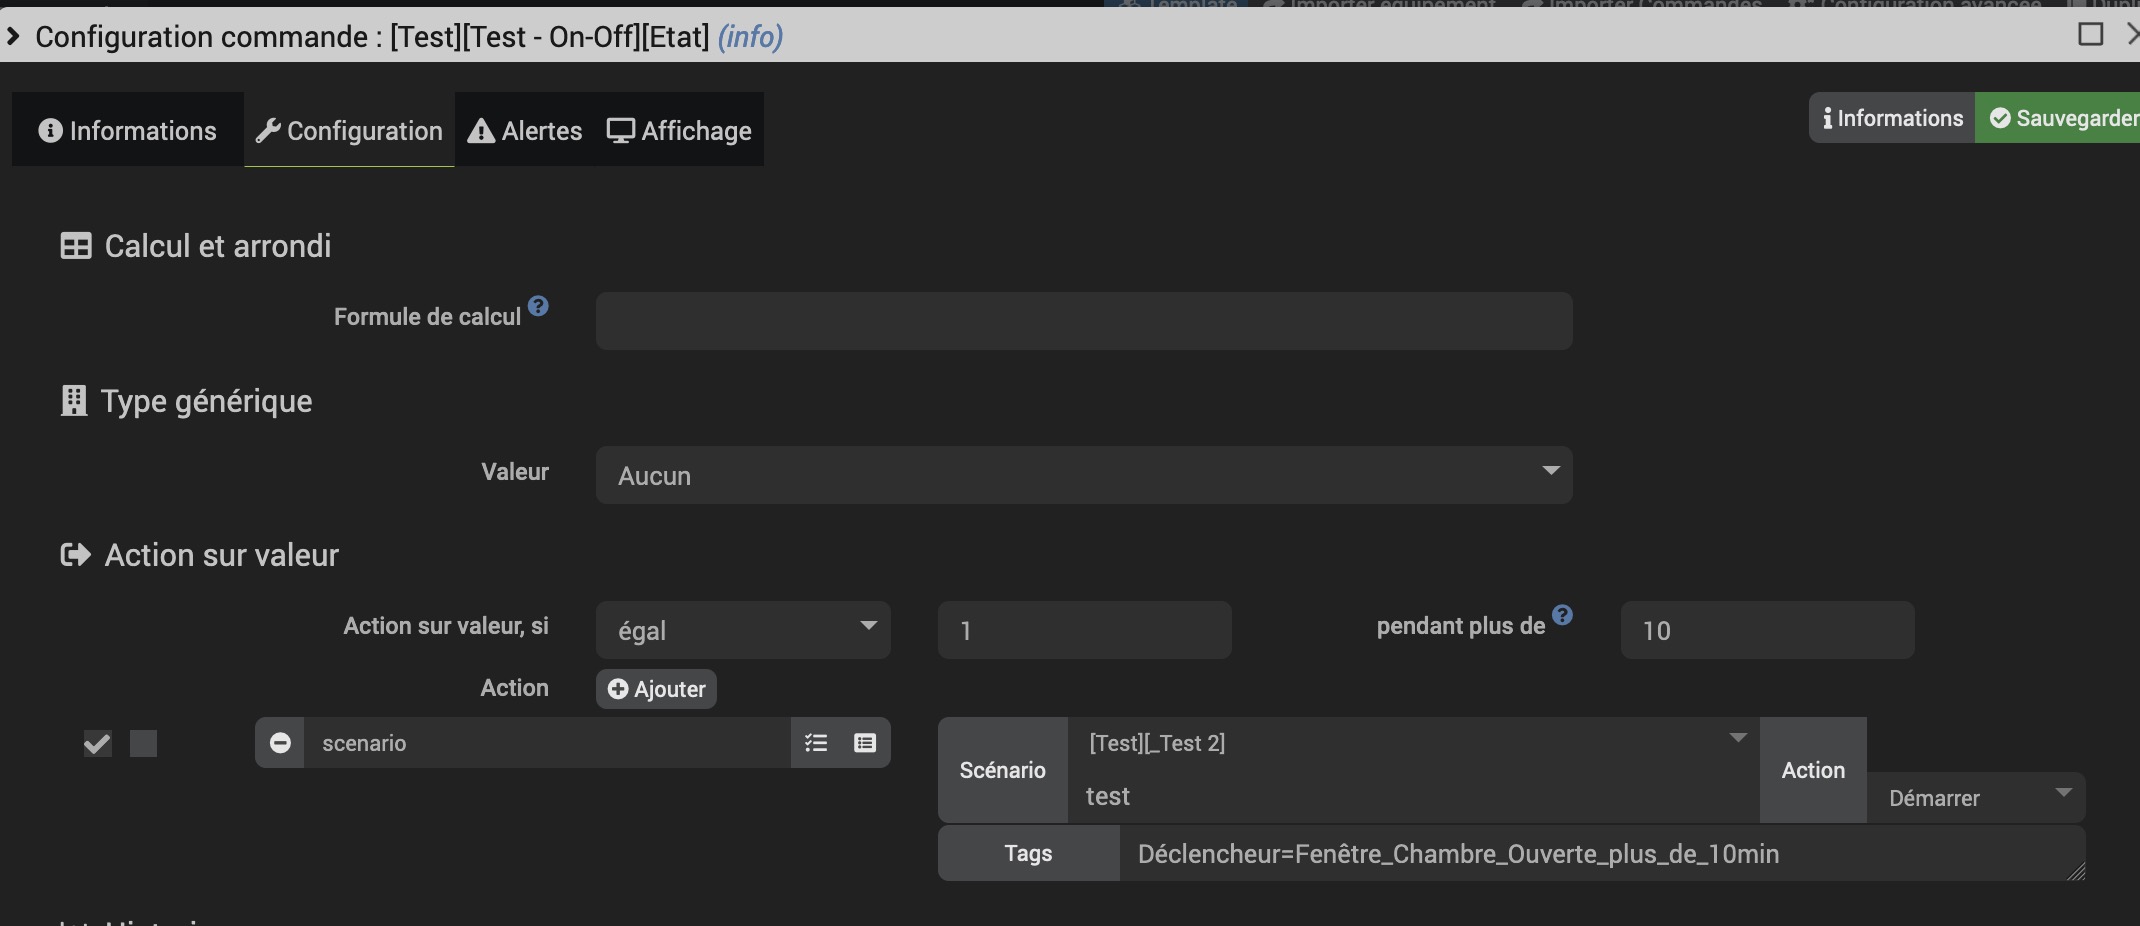The height and width of the screenshot is (926, 2140).
Task: Open the 'égal' comparison operator dropdown
Action: (x=742, y=630)
